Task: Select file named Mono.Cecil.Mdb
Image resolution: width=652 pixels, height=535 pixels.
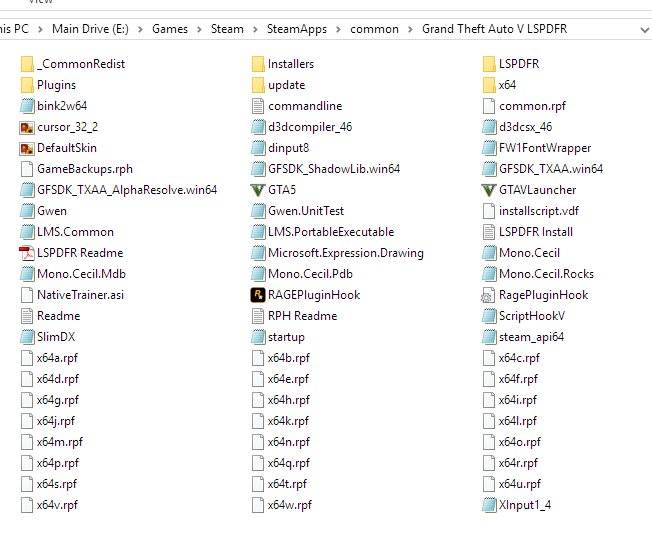Action: 81,274
